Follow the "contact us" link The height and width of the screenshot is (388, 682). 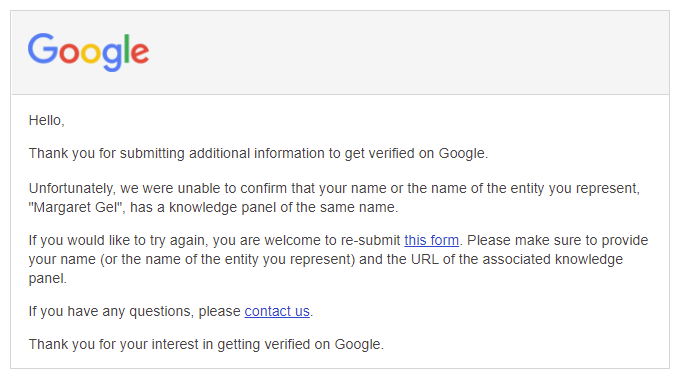[x=277, y=311]
